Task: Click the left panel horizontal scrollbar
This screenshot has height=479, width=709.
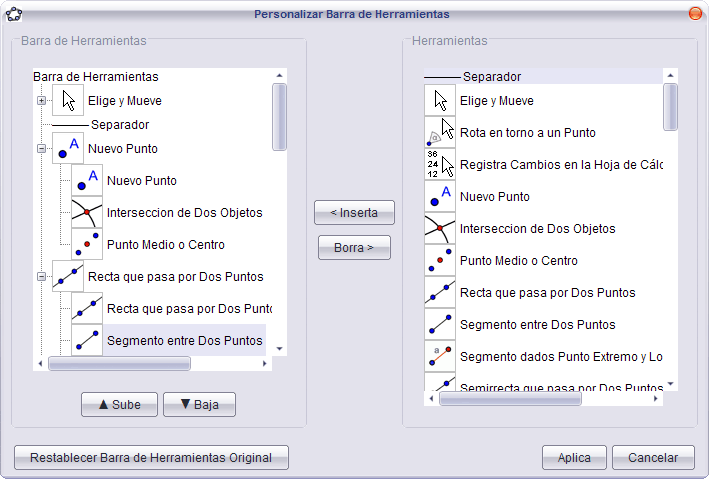Action: pyautogui.click(x=105, y=364)
